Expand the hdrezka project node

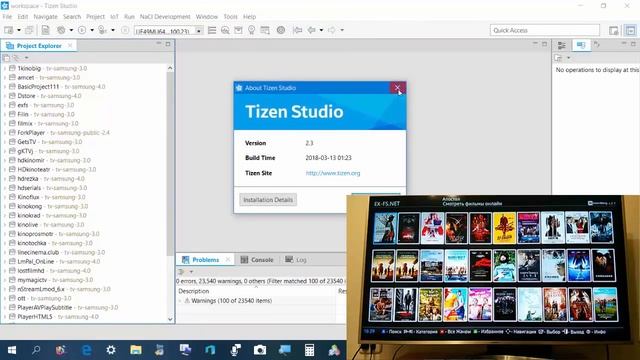(x=5, y=179)
